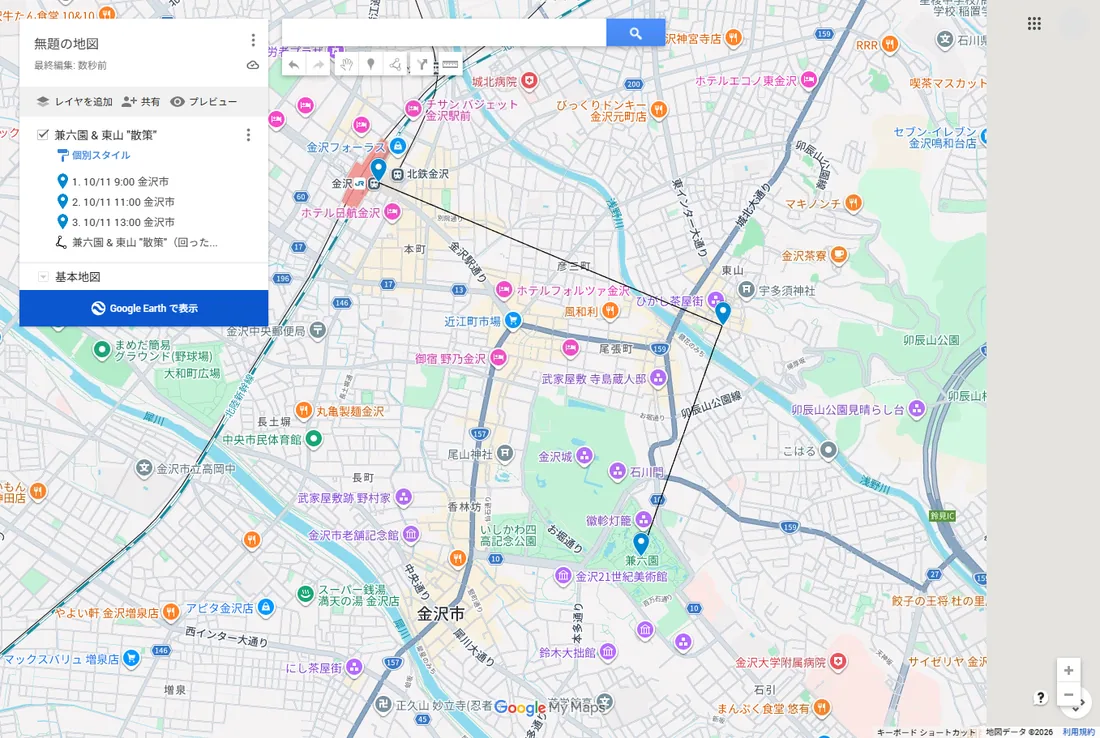Click the 金沢茶寮 cafe icon
The width and height of the screenshot is (1100, 738).
(838, 255)
